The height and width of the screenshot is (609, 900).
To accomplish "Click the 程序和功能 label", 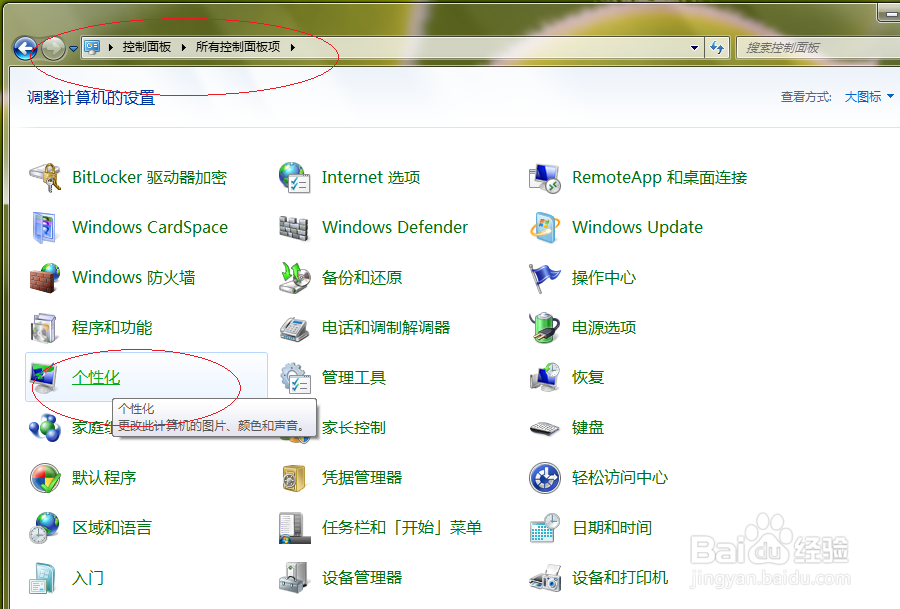I will tap(112, 328).
